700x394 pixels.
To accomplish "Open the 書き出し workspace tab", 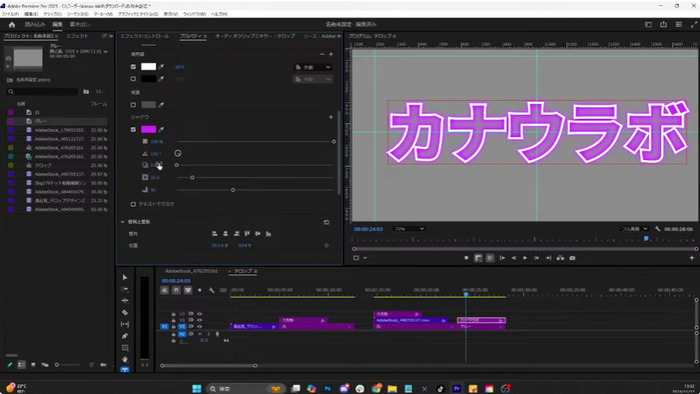I will 80,25.
